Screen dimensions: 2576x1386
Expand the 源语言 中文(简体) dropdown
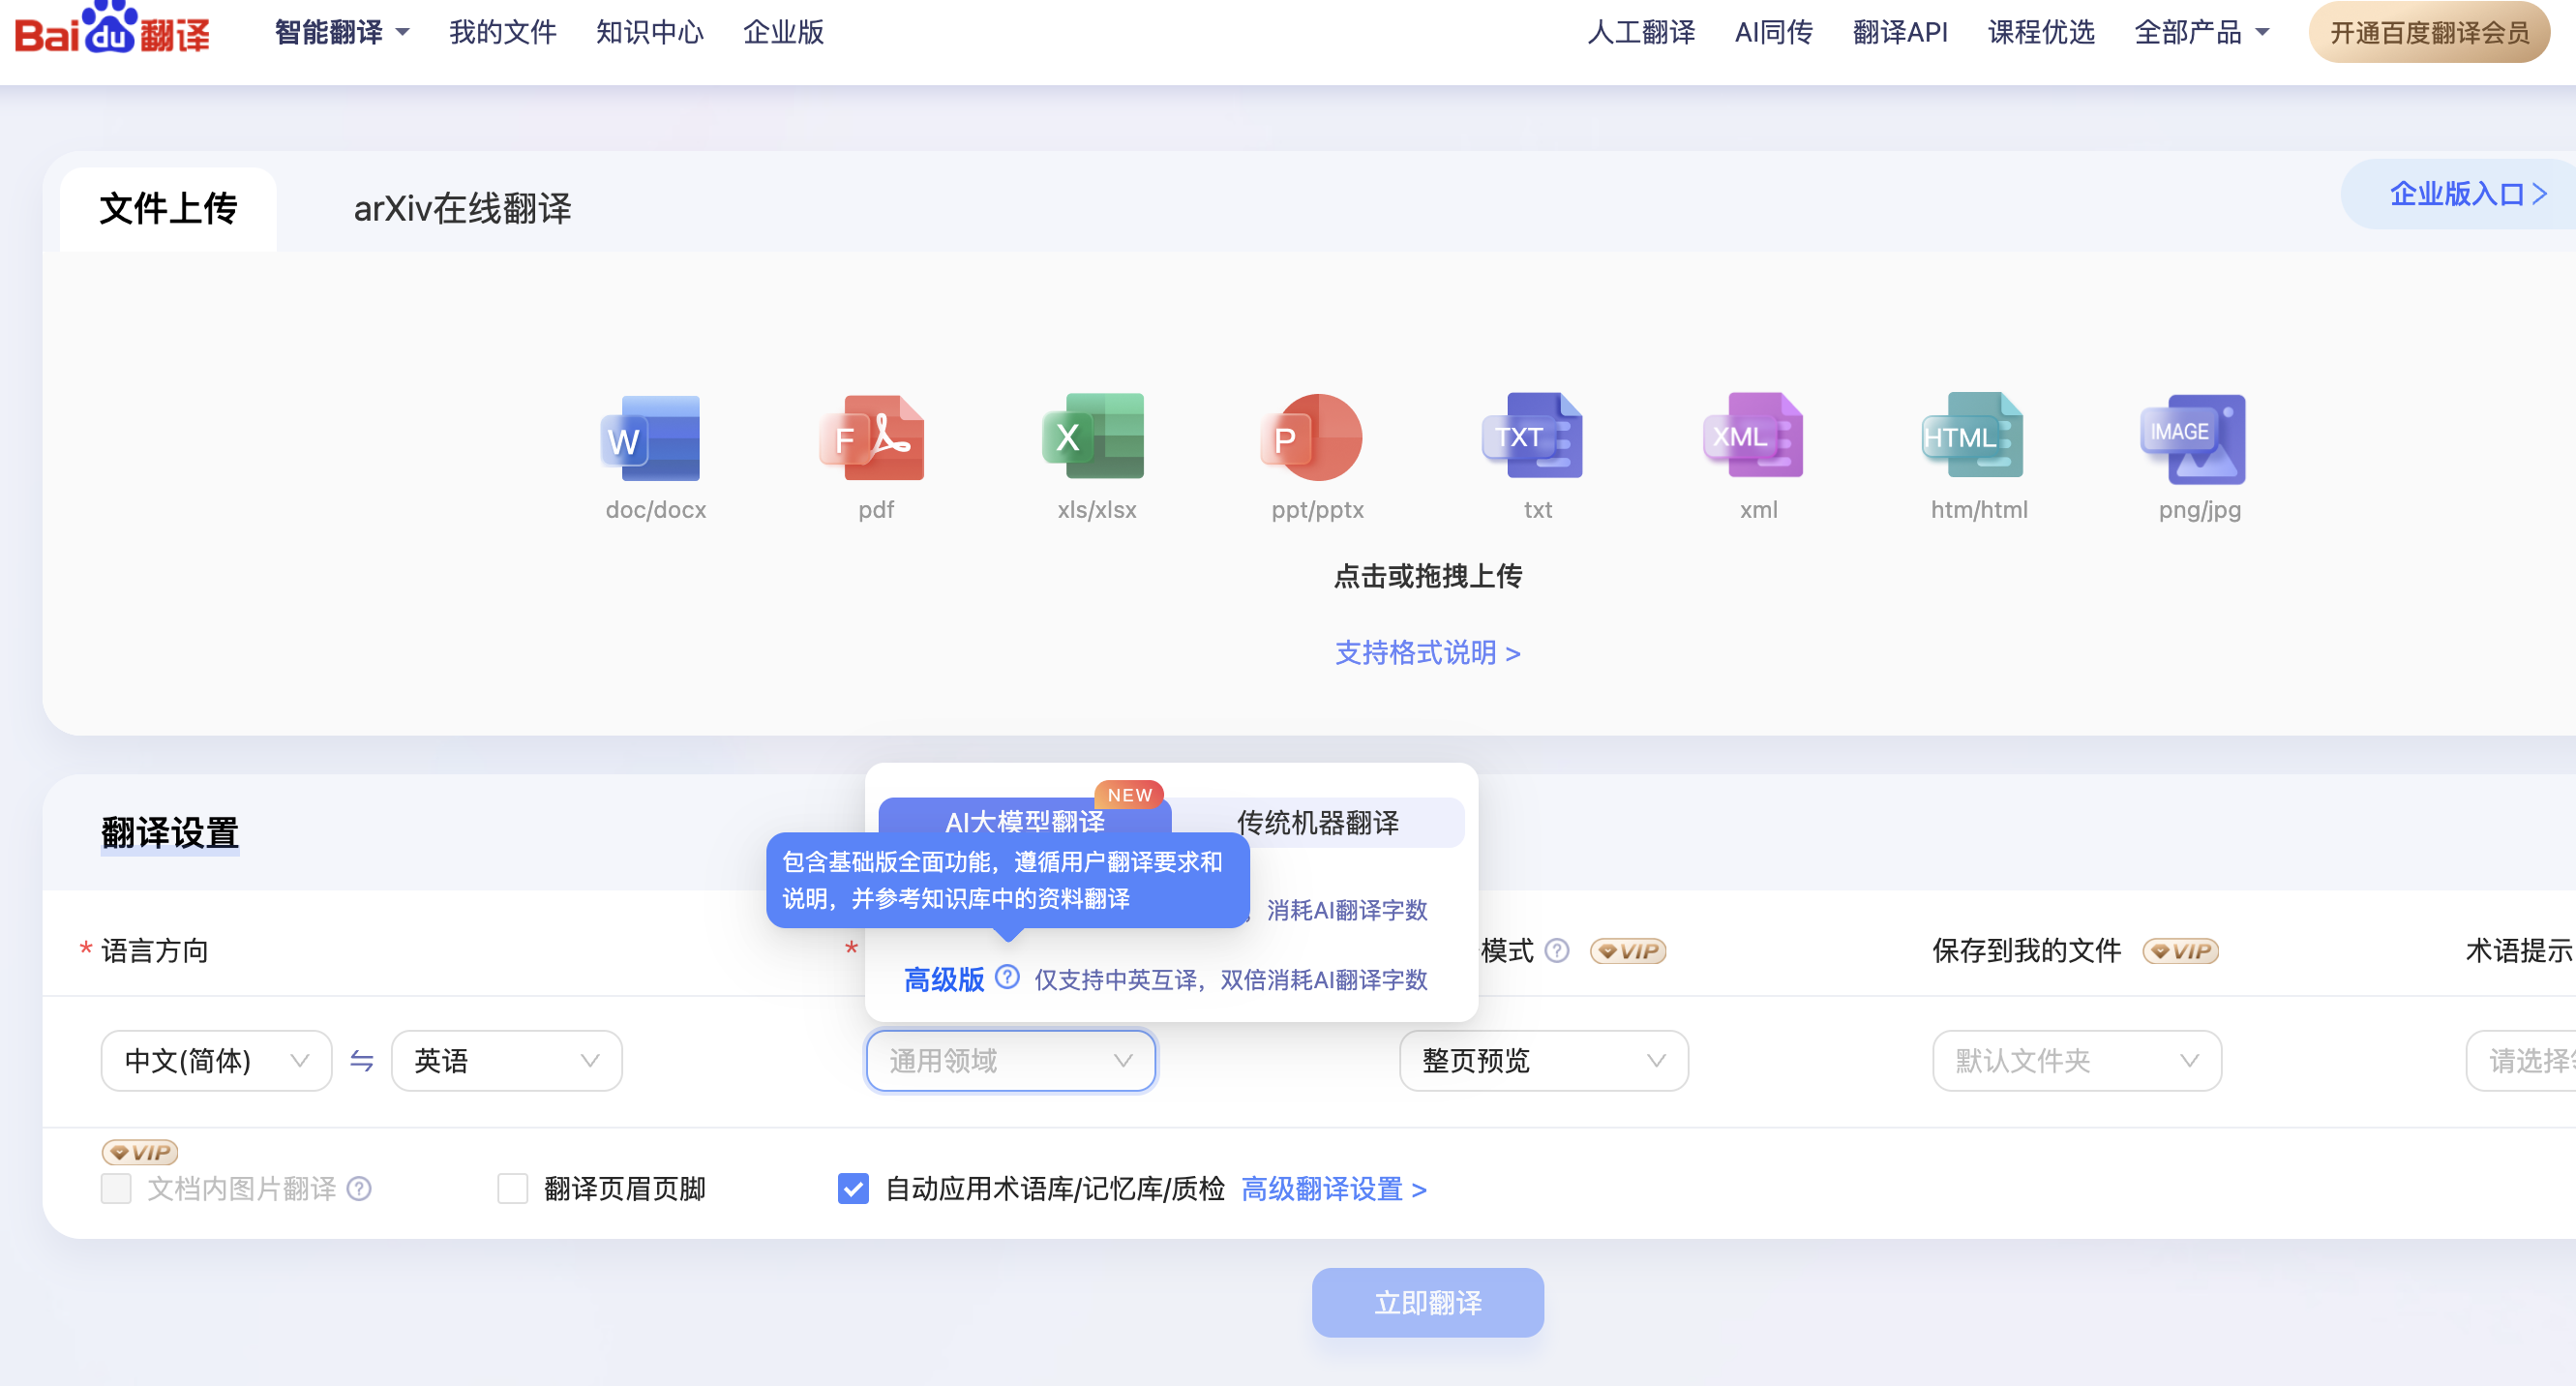pos(217,1060)
